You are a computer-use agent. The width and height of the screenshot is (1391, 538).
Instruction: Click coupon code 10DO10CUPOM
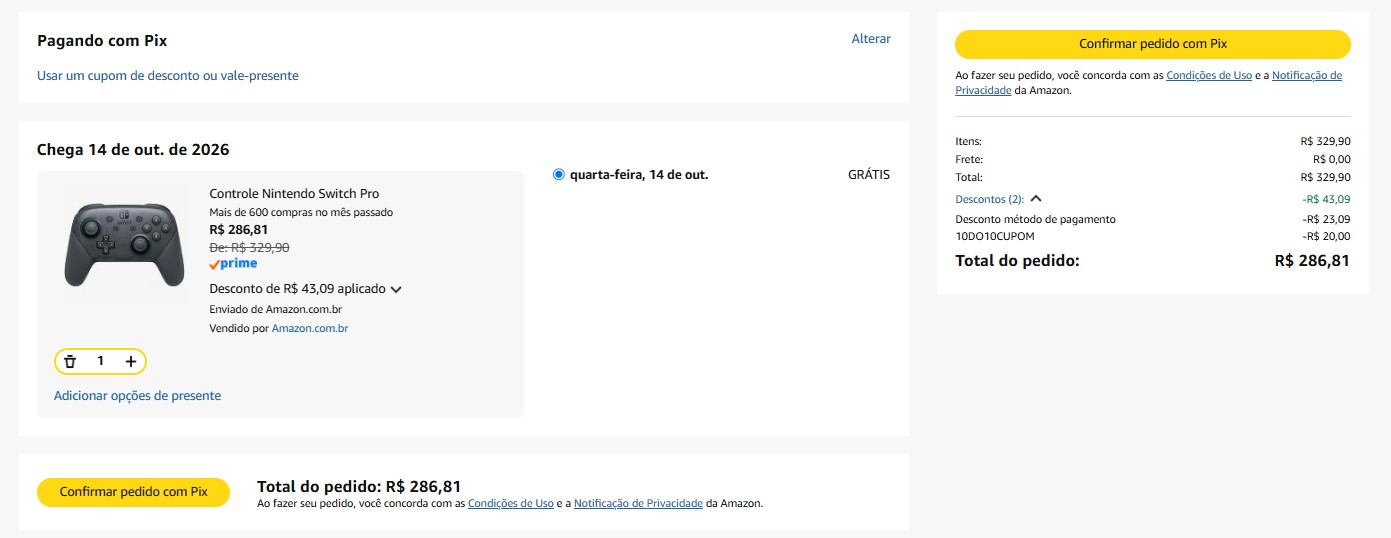pos(995,237)
